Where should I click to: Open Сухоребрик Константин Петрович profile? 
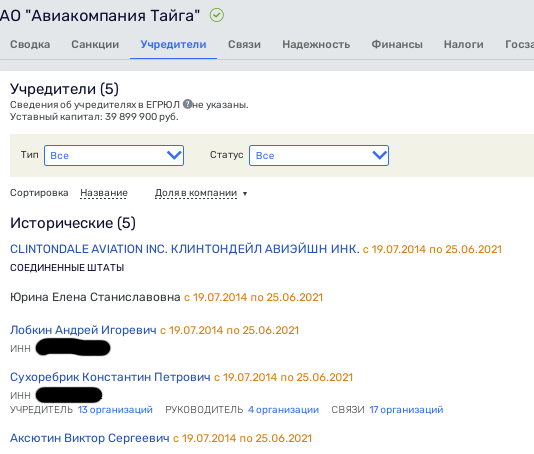pos(110,377)
